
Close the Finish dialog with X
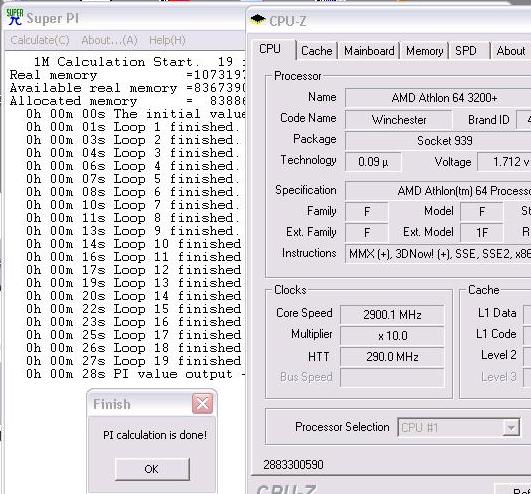tap(203, 403)
